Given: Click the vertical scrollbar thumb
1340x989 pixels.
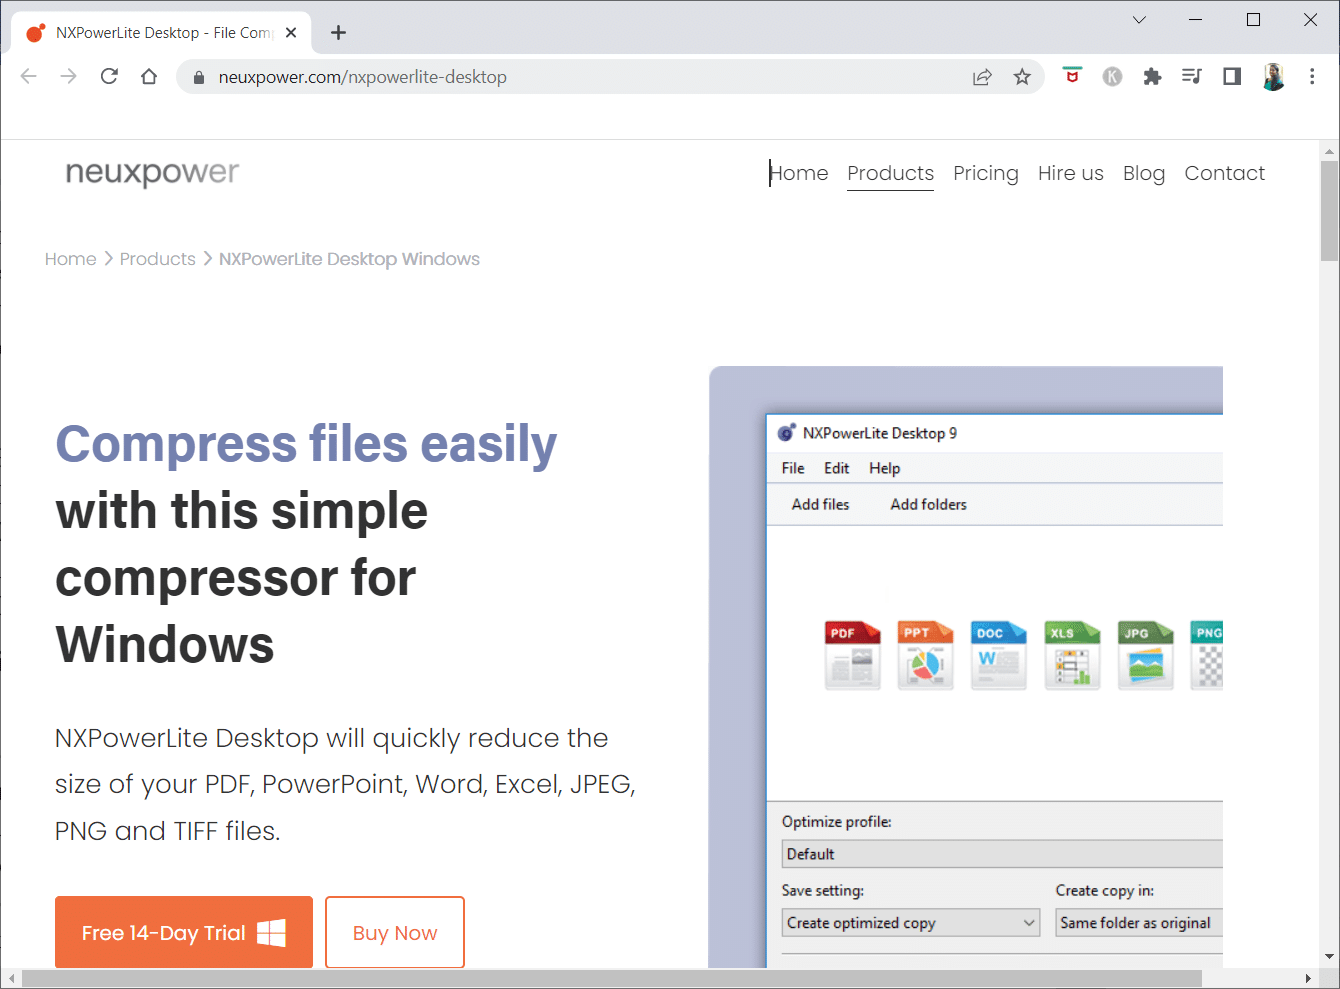Looking at the screenshot, I should click(x=1329, y=211).
